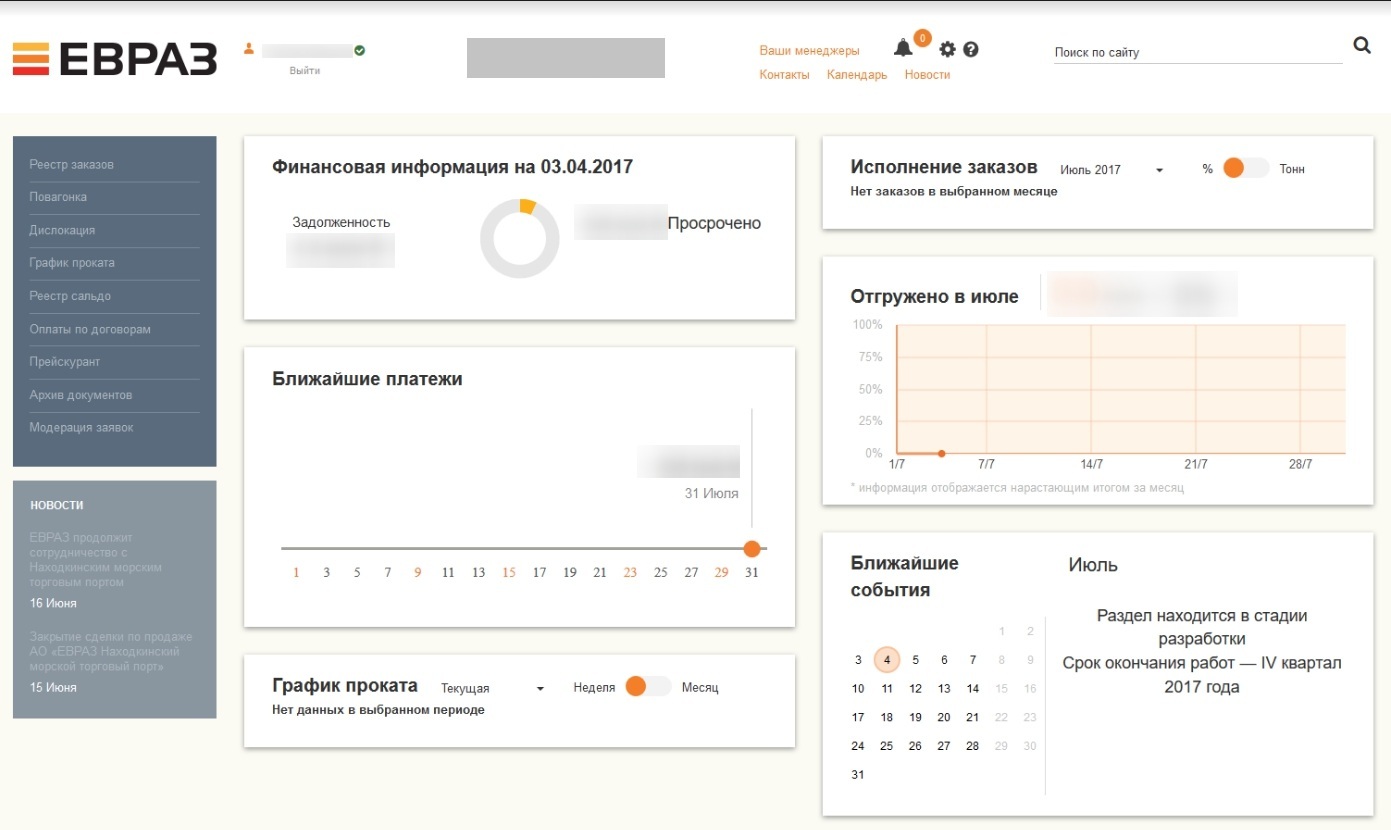
Task: Click the Задолженность label
Action: pos(341,223)
